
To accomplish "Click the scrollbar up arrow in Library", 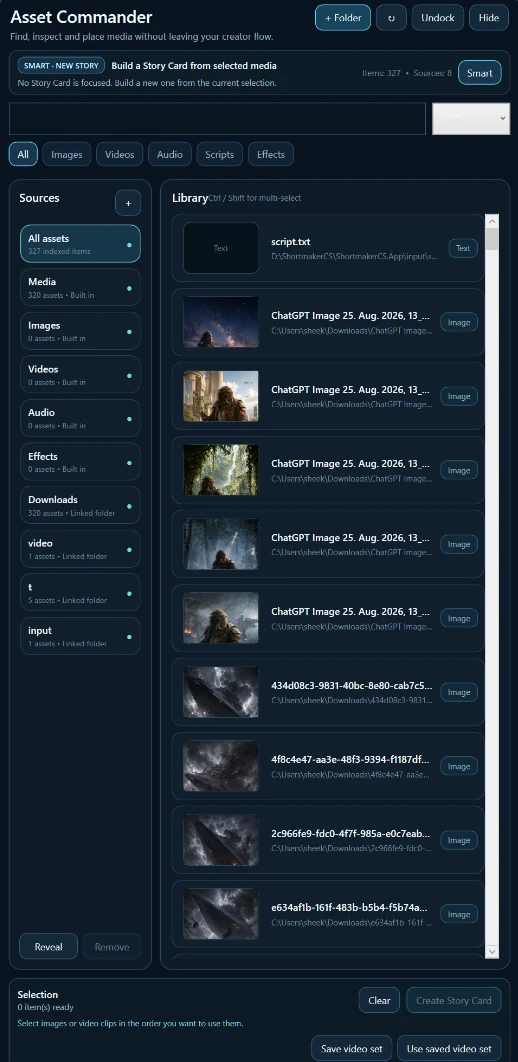I will tap(492, 221).
